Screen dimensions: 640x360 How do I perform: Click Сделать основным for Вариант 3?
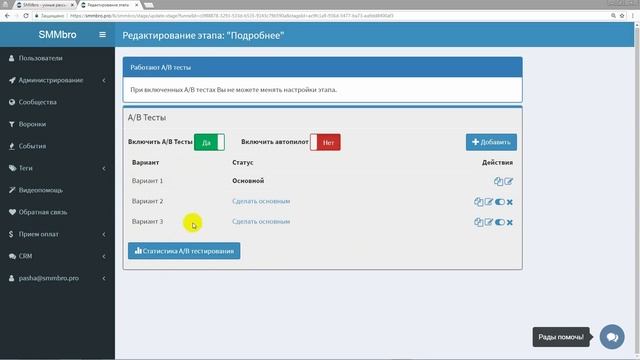tap(261, 222)
